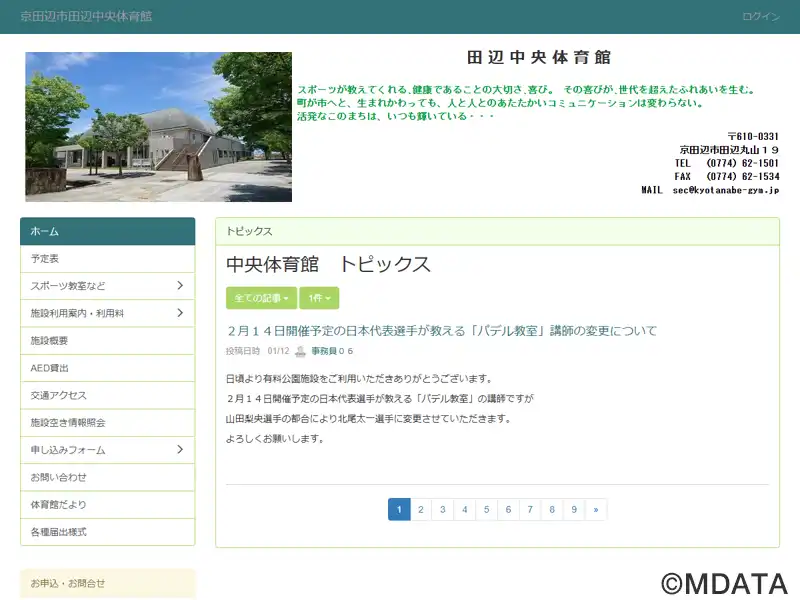Select ホーム in the sidebar menu
The image size is (800, 600).
coord(107,231)
